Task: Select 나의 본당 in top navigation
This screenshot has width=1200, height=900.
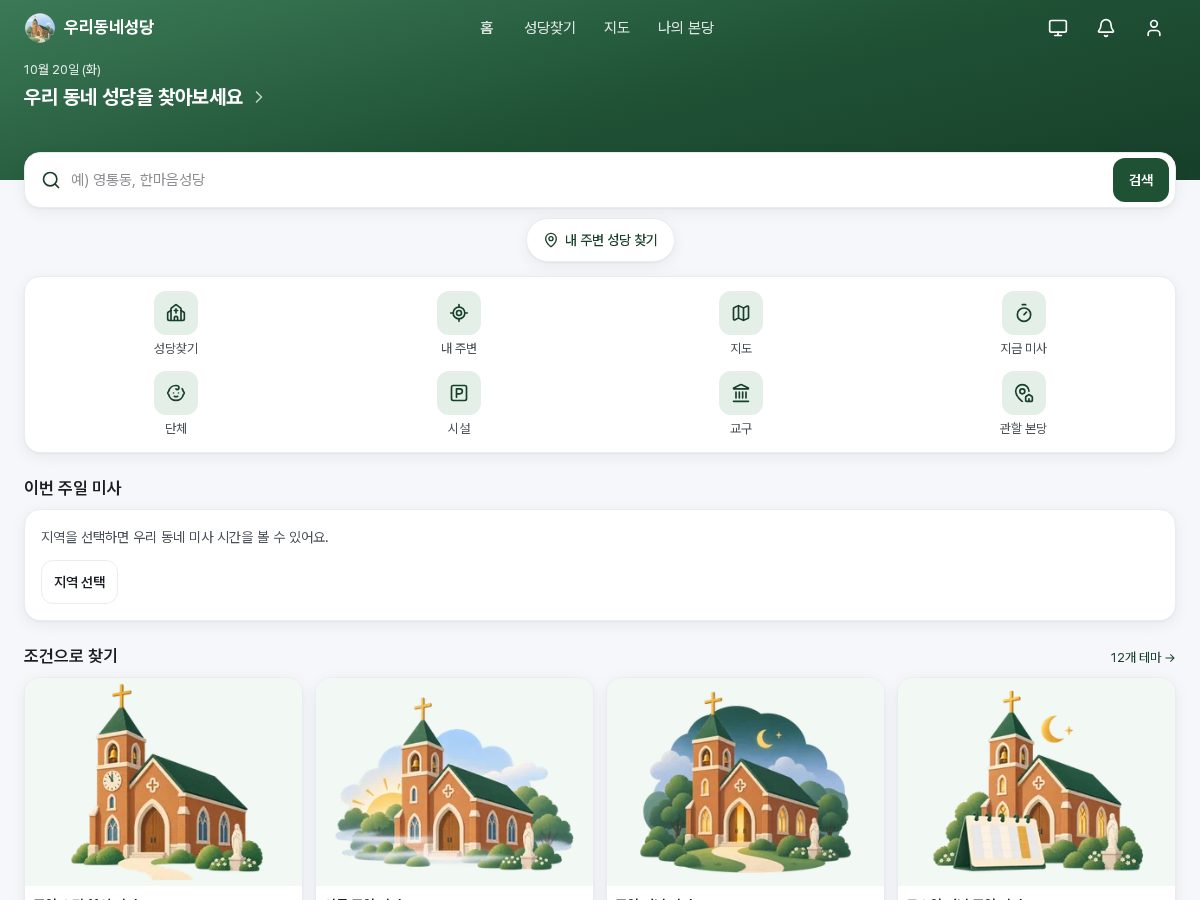Action: 686,28
